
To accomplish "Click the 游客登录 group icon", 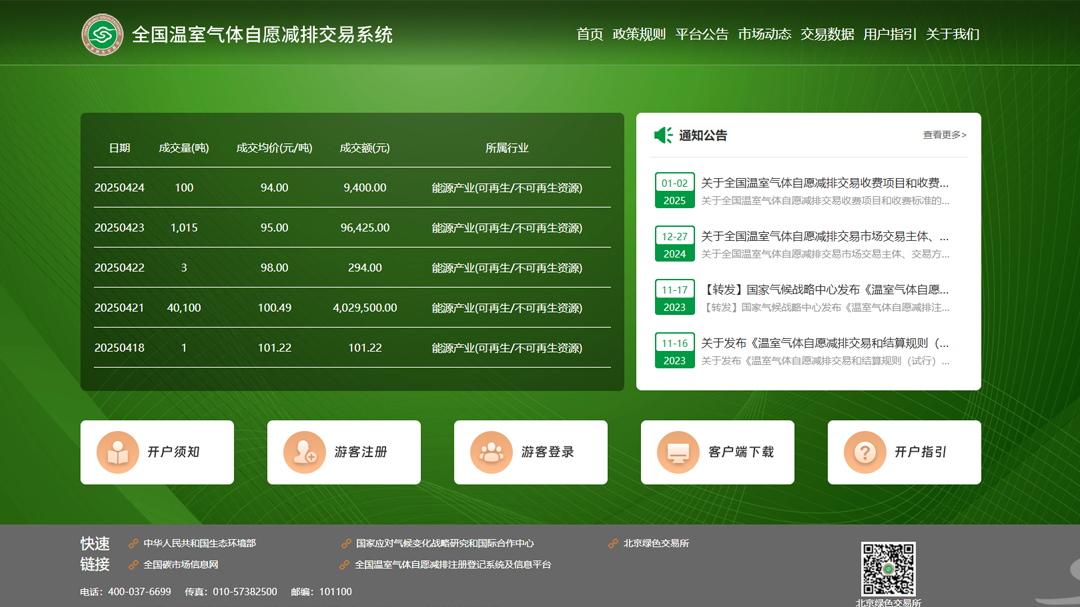I will click(491, 453).
